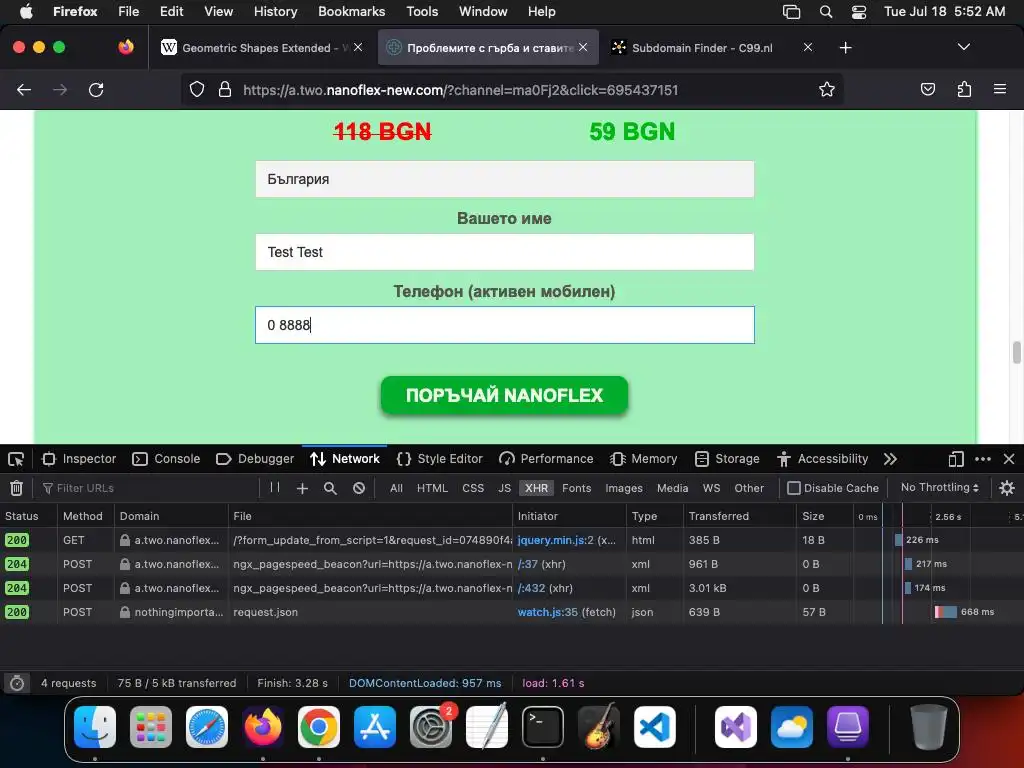Focus the Filter URLs field

click(149, 488)
